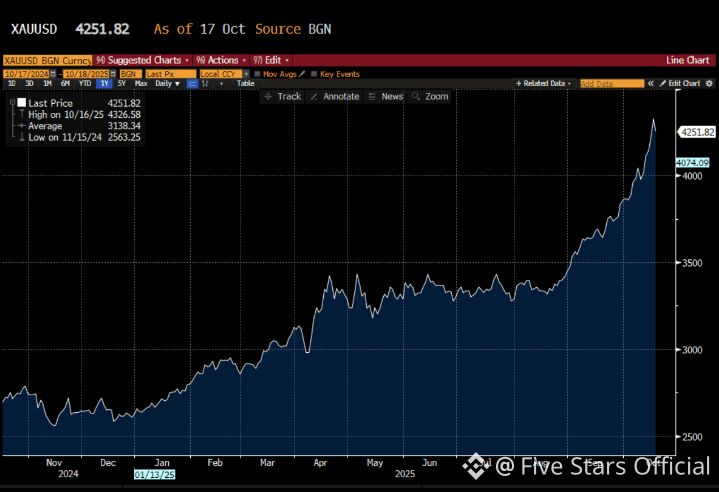Open the Actions dropdown menu
The width and height of the screenshot is (719, 492).
(x=221, y=60)
